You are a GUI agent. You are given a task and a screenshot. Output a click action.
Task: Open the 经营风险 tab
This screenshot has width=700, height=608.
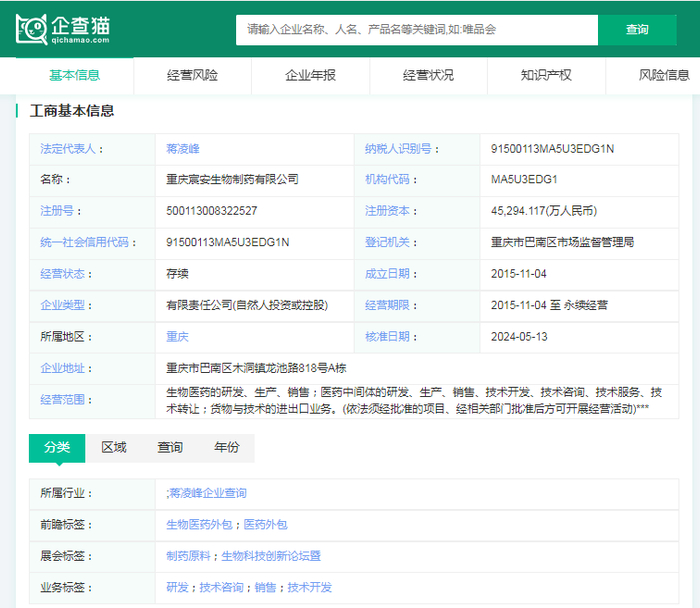click(x=192, y=75)
